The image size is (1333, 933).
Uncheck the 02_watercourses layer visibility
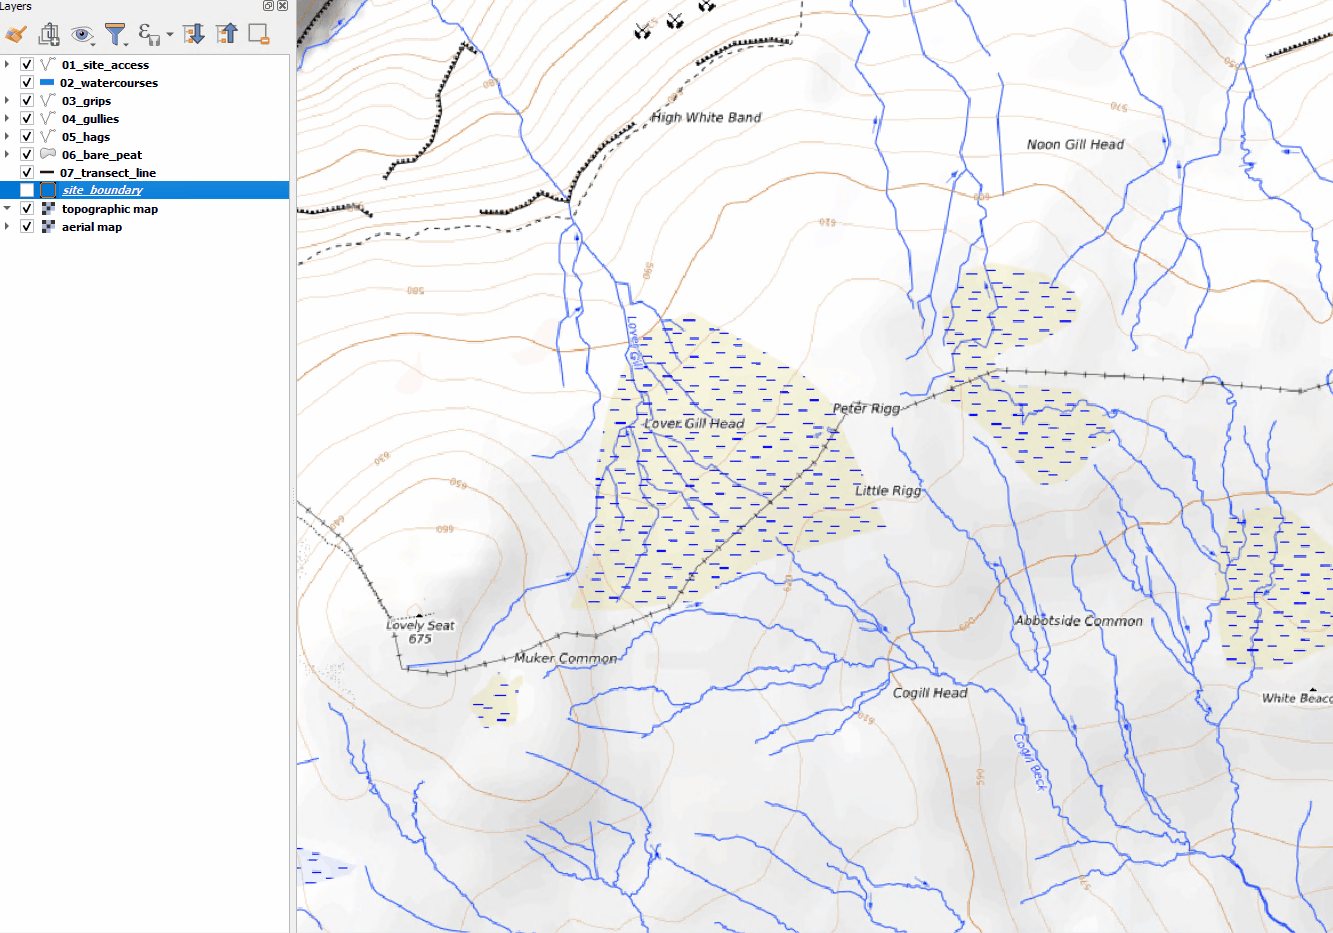tap(27, 83)
